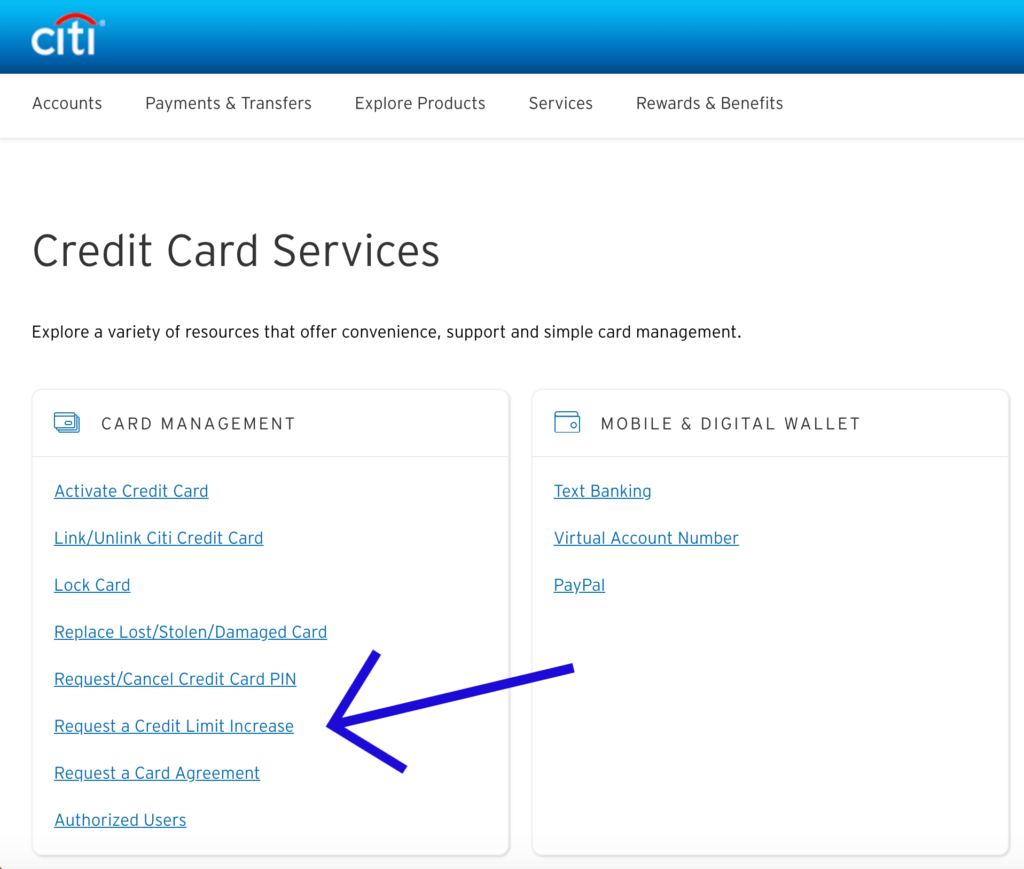Viewport: 1024px width, 869px height.
Task: Follow the Activate Credit Card link
Action: pos(131,491)
